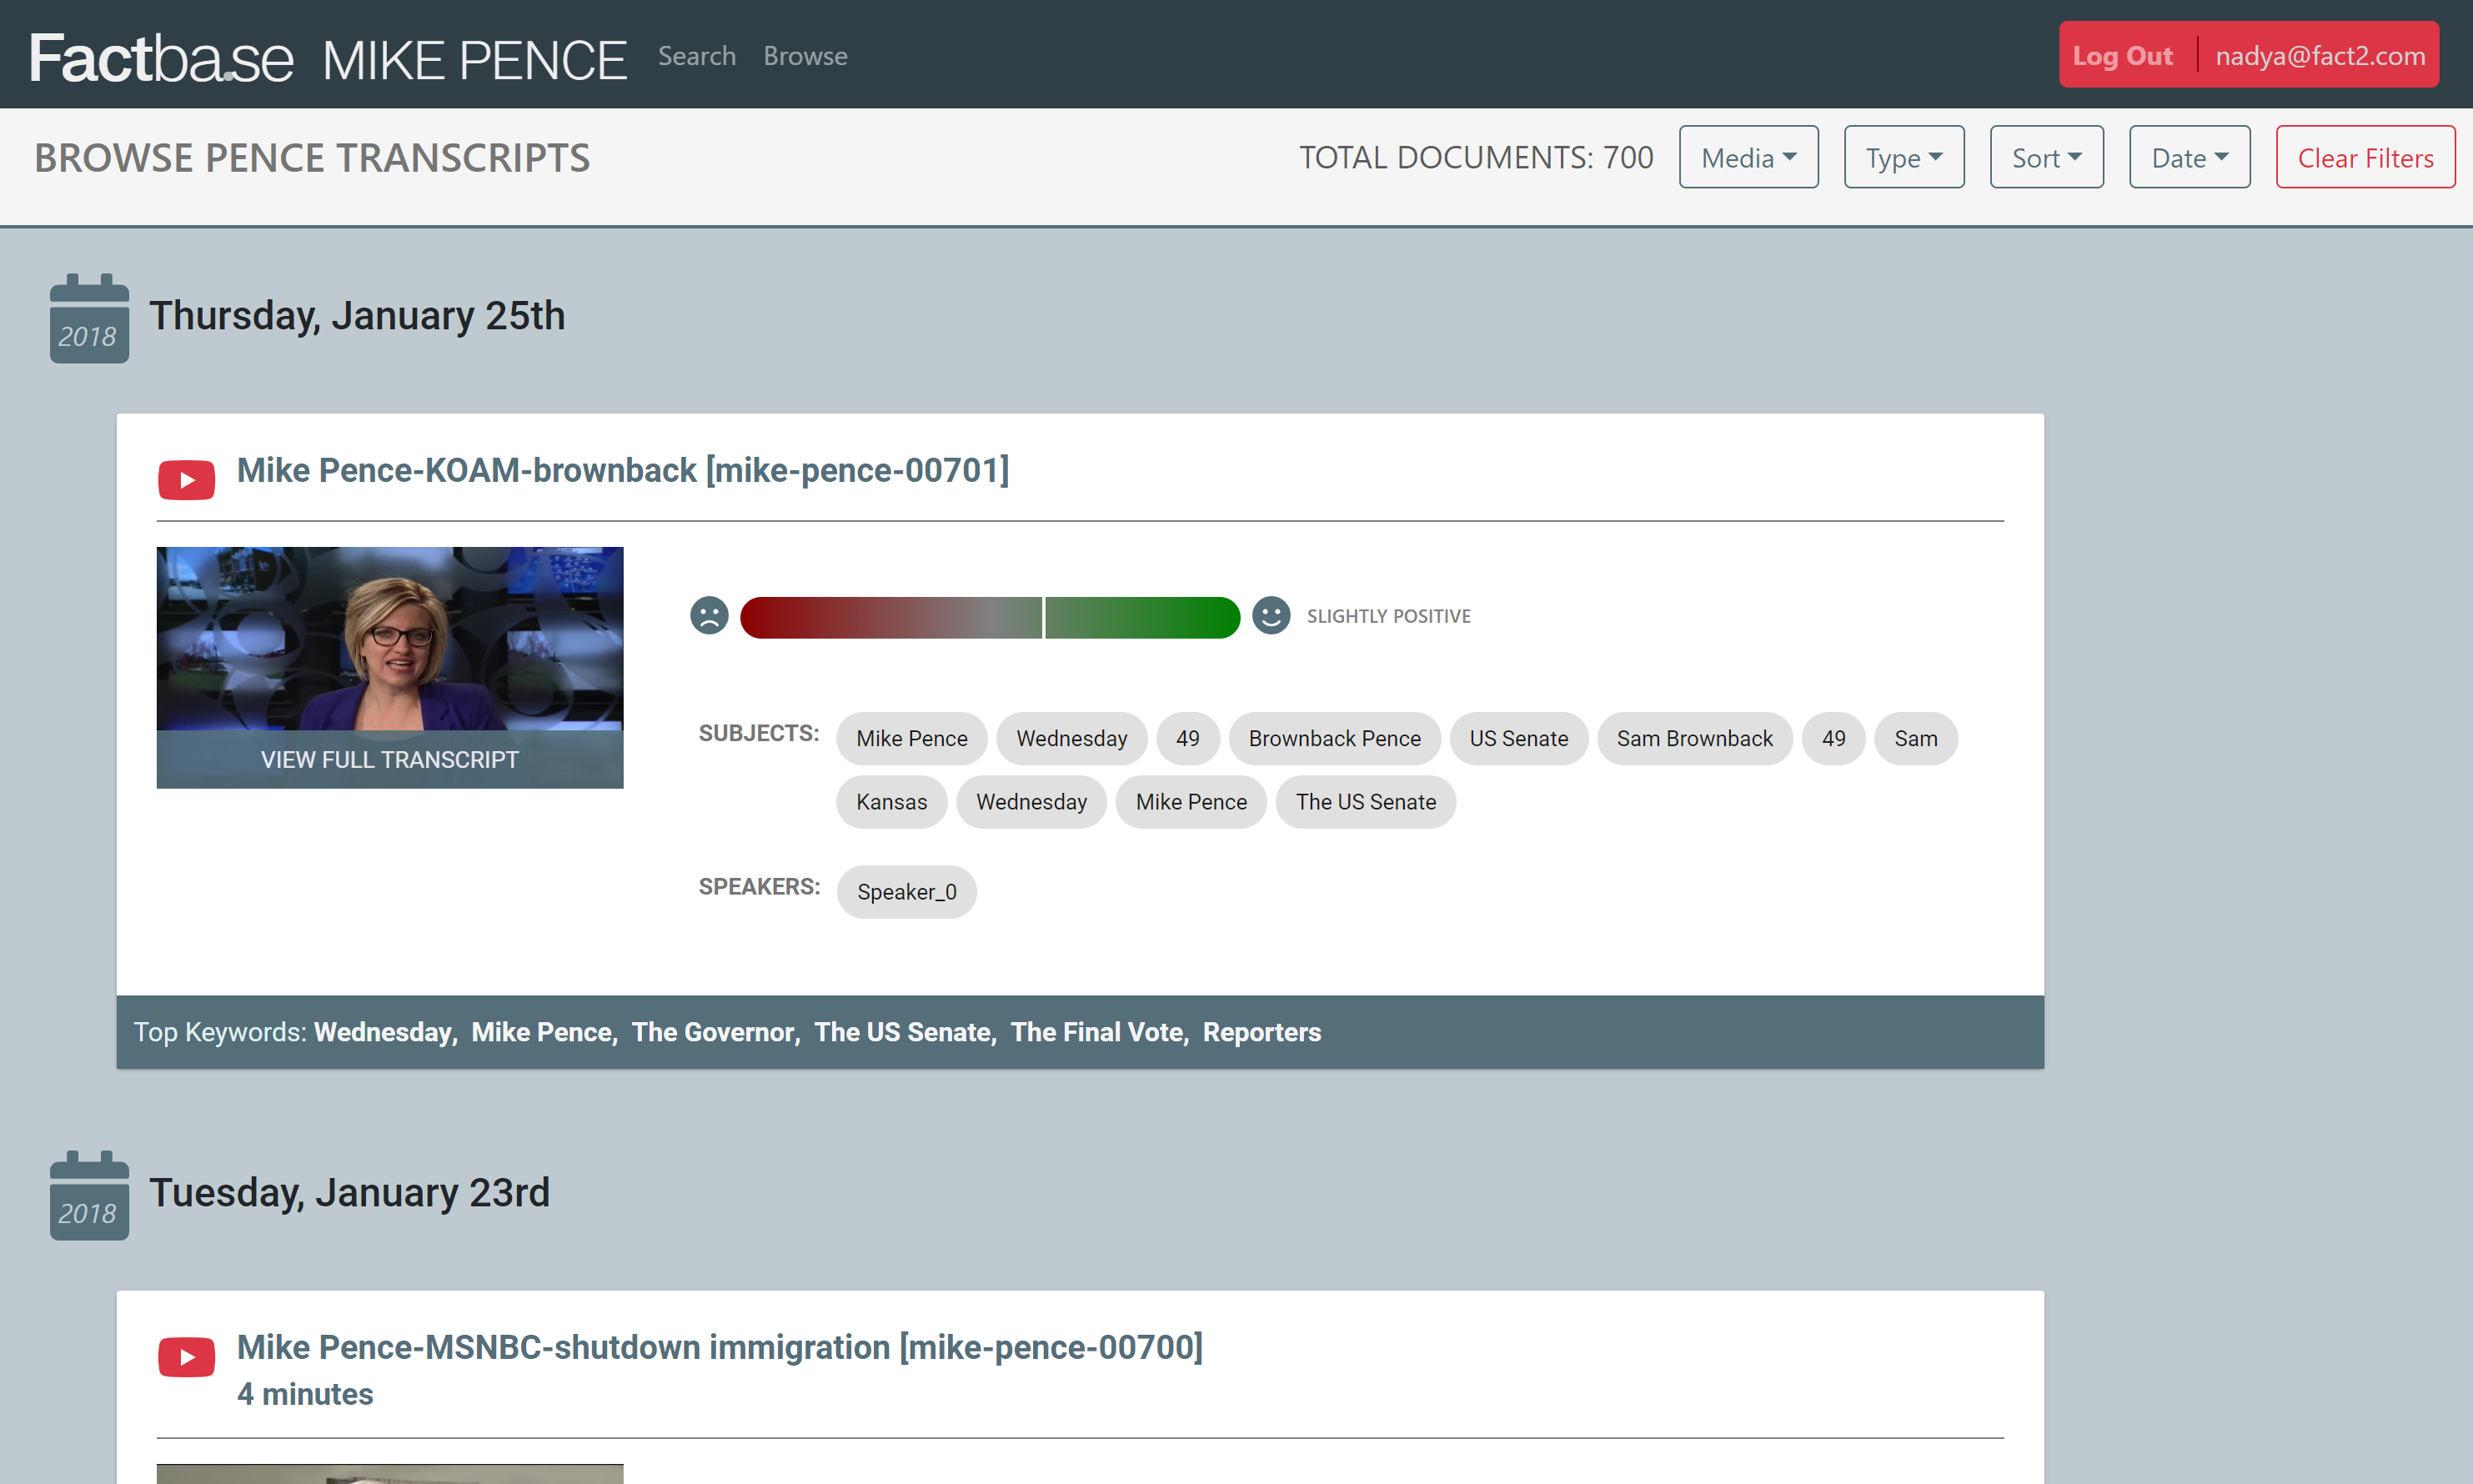
Task: Click the sentiment gradient bar
Action: [x=990, y=617]
